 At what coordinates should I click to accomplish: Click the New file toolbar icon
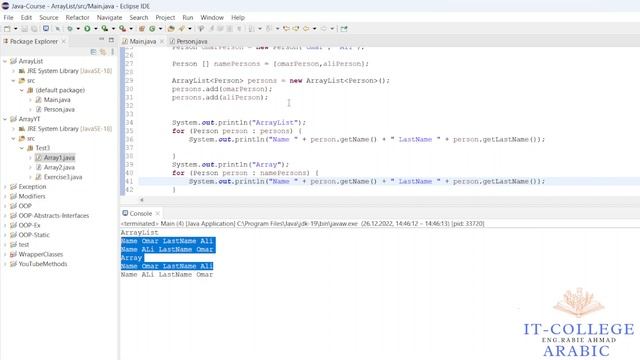pyautogui.click(x=7, y=29)
